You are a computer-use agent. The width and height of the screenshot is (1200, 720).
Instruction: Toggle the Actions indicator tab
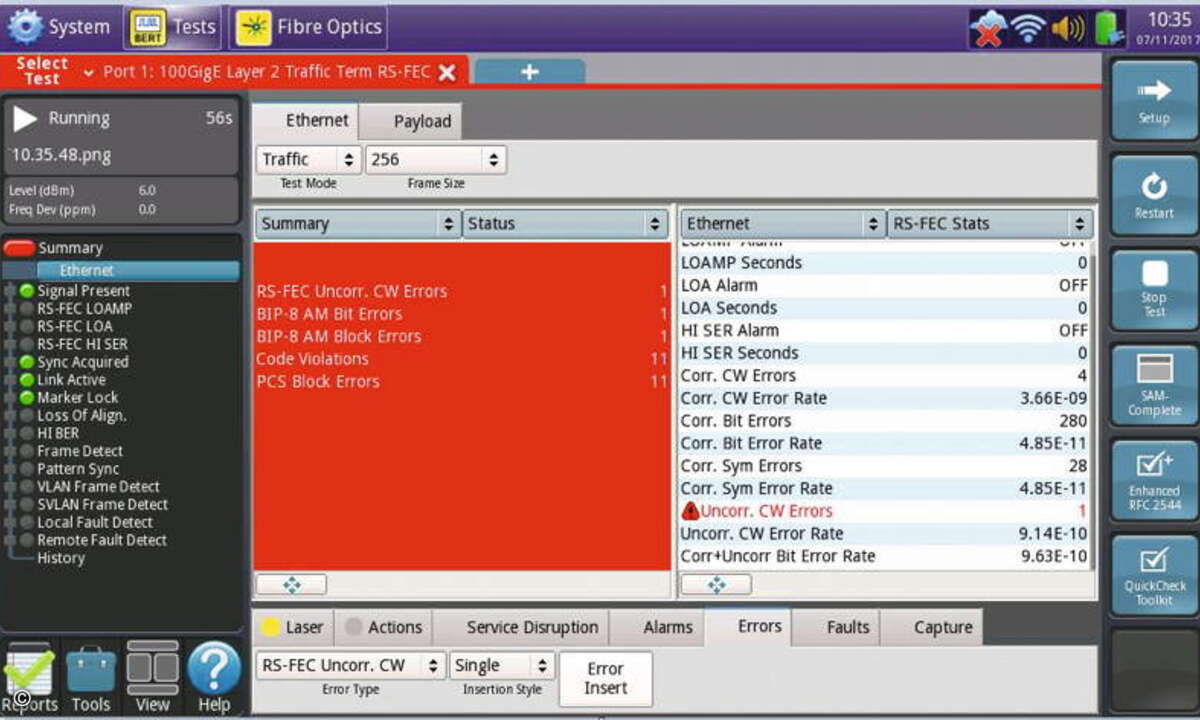[384, 627]
